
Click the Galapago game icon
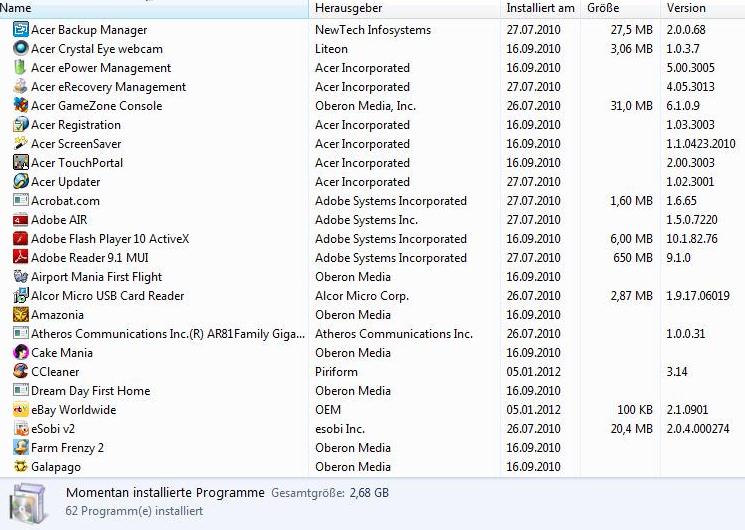tap(21, 467)
